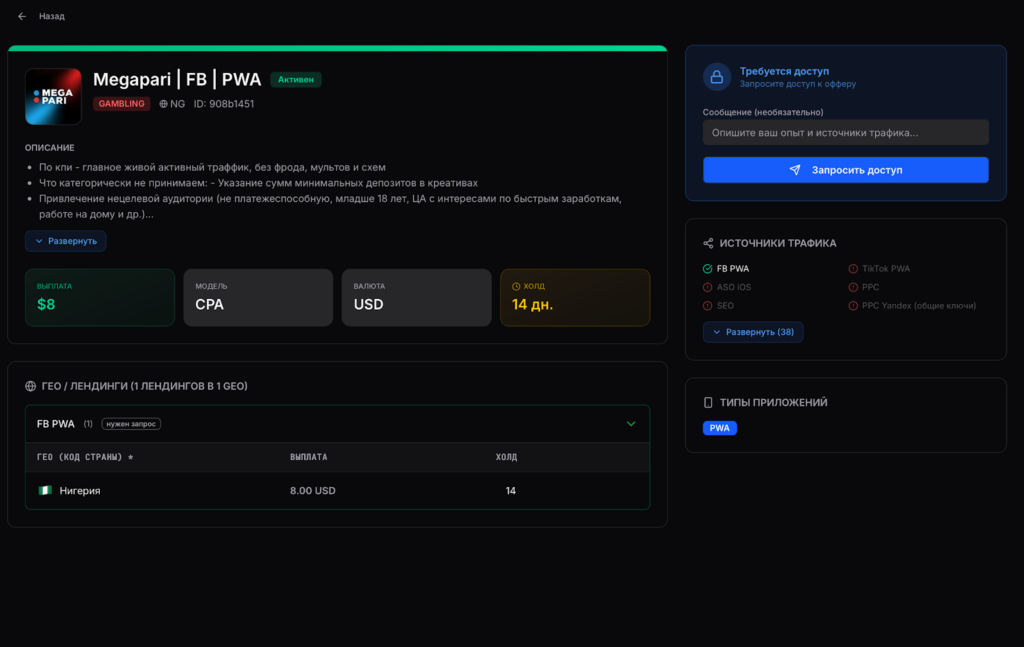Click the warning icon beside ASO iOS
1024x647 pixels.
[707, 287]
